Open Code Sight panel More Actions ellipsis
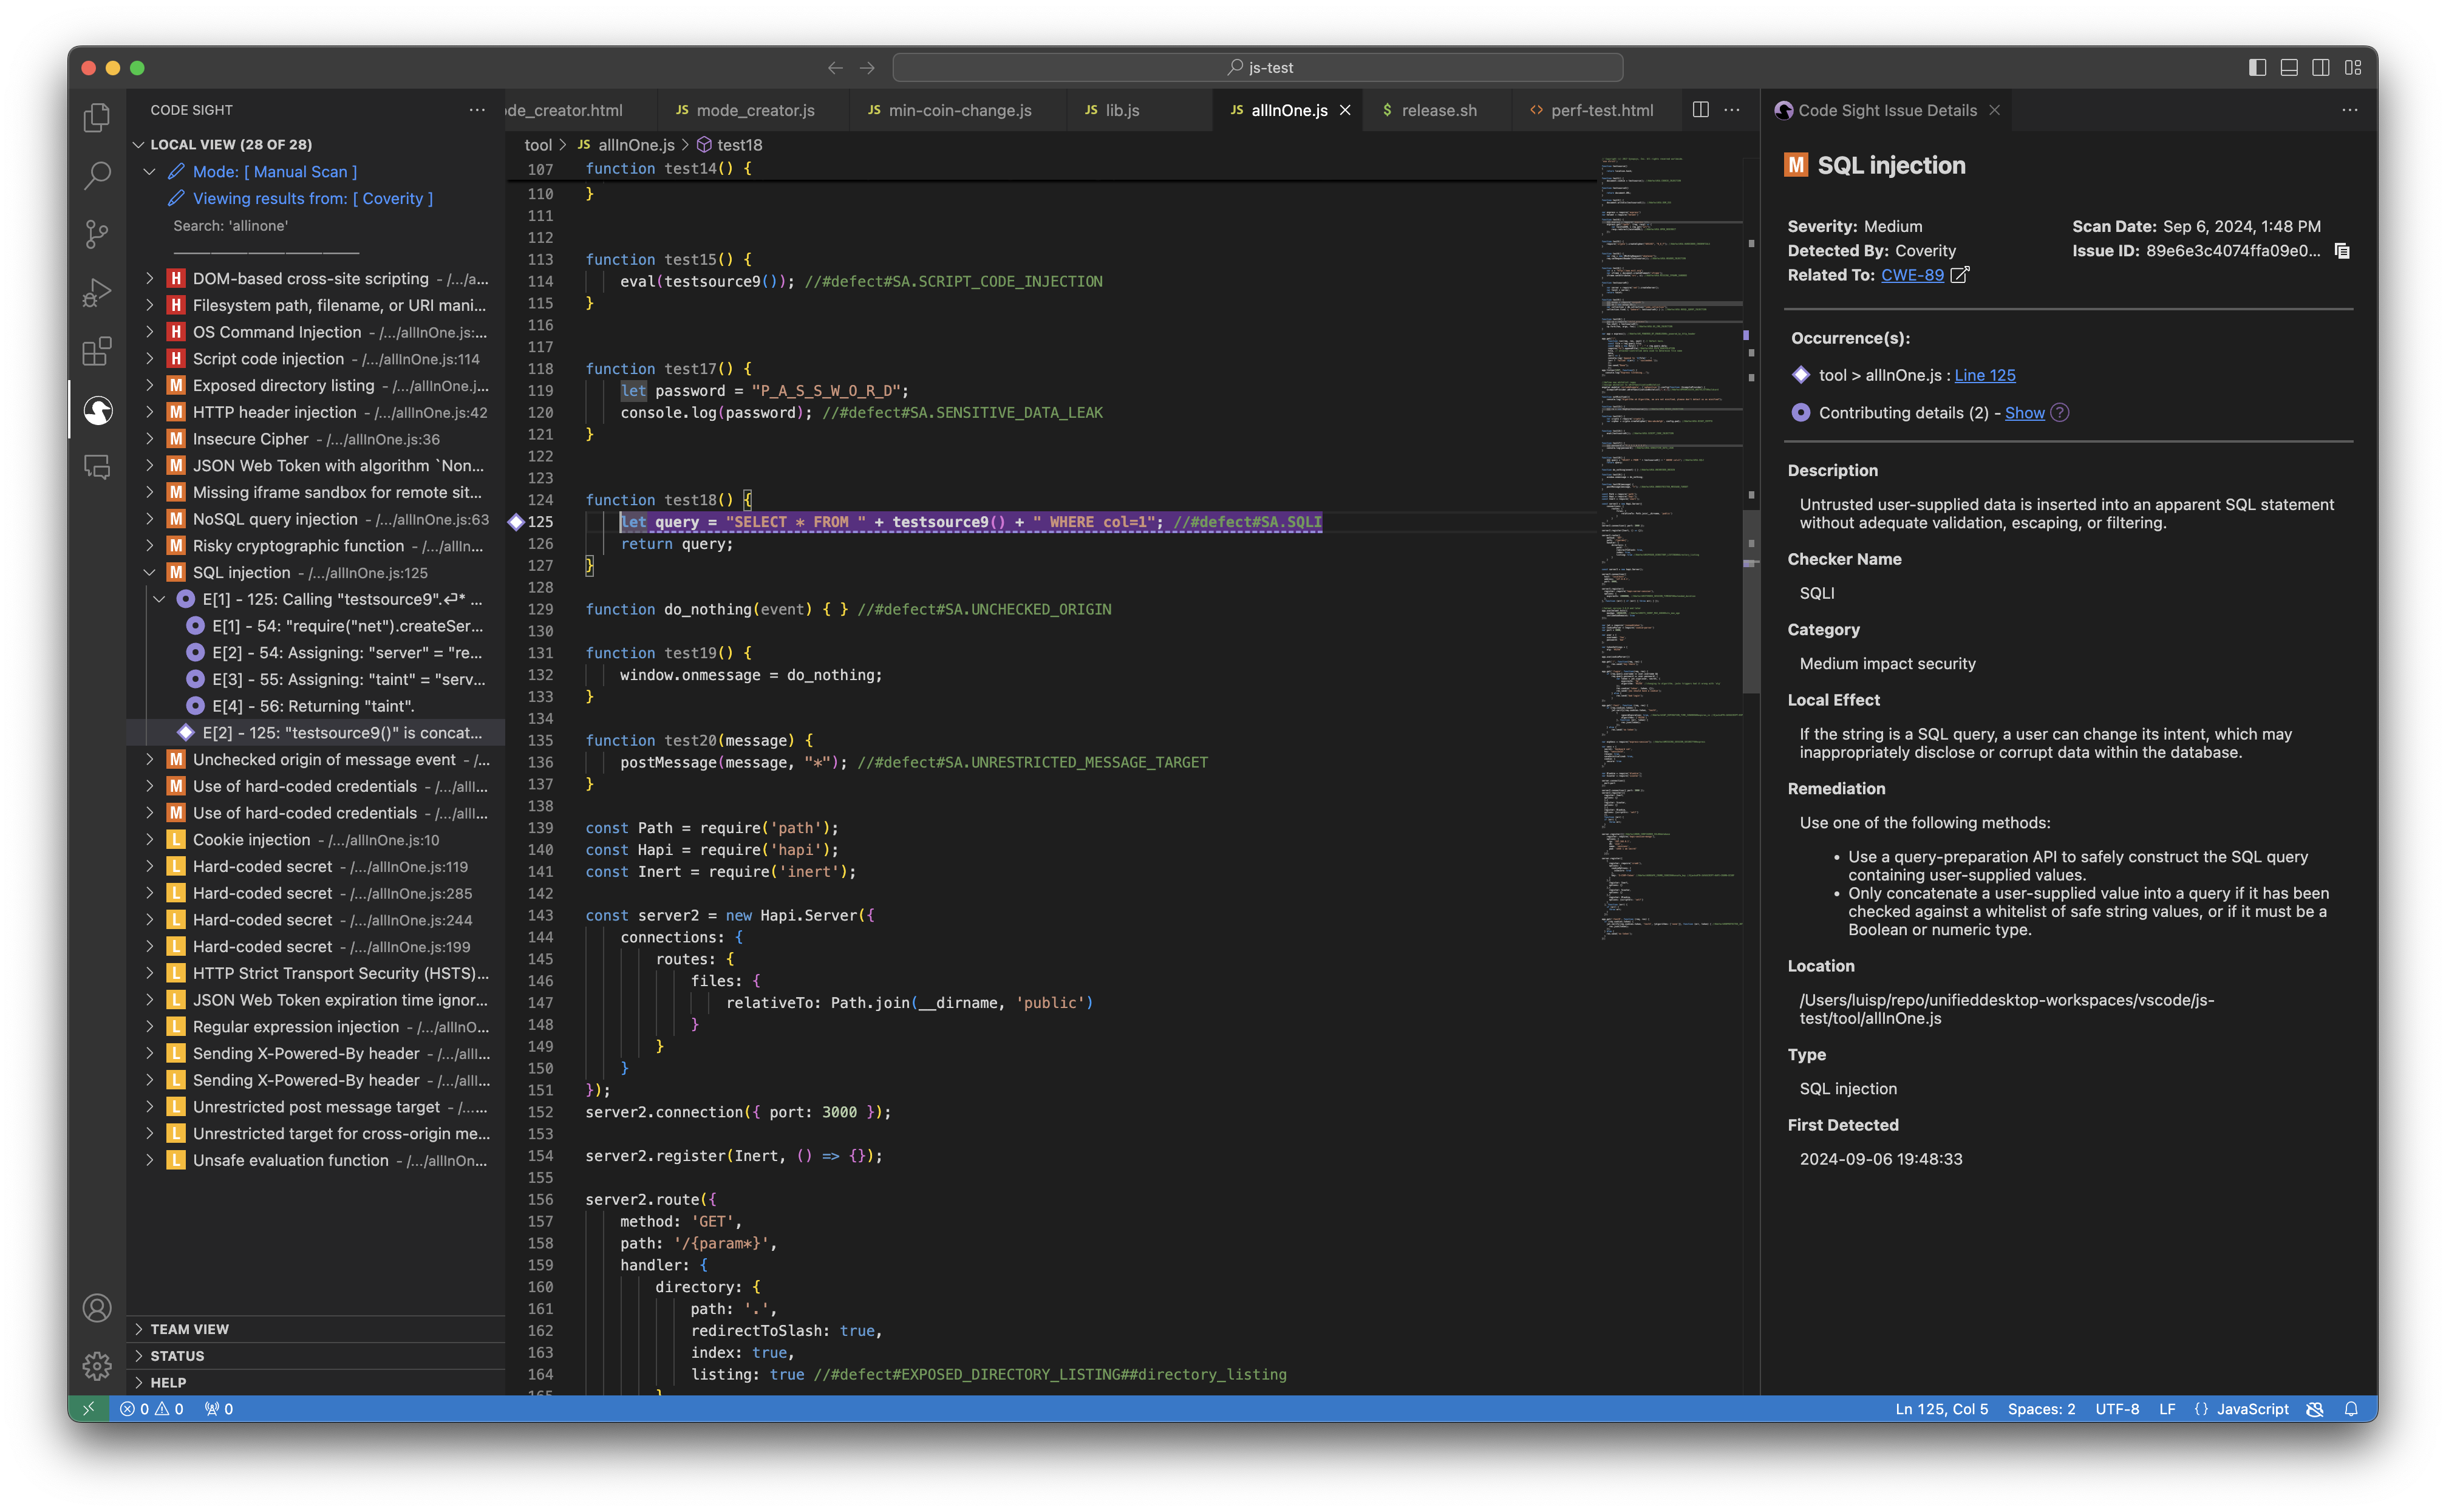The width and height of the screenshot is (2446, 1512). (477, 110)
